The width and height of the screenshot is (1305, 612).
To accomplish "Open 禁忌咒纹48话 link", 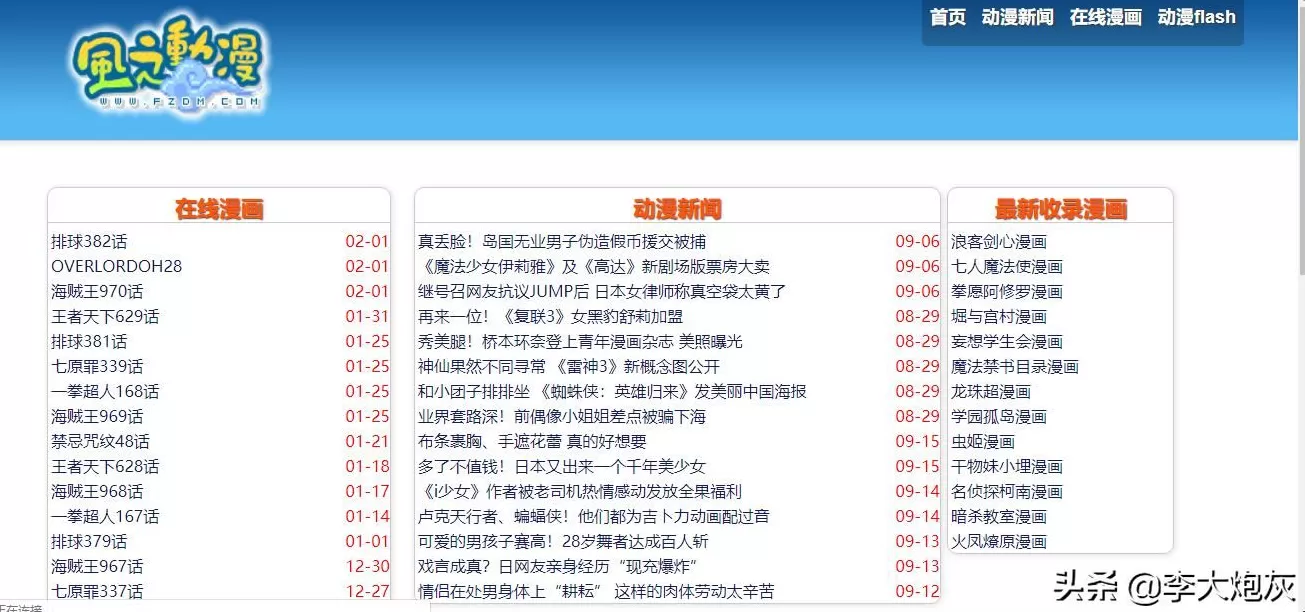I will (100, 442).
